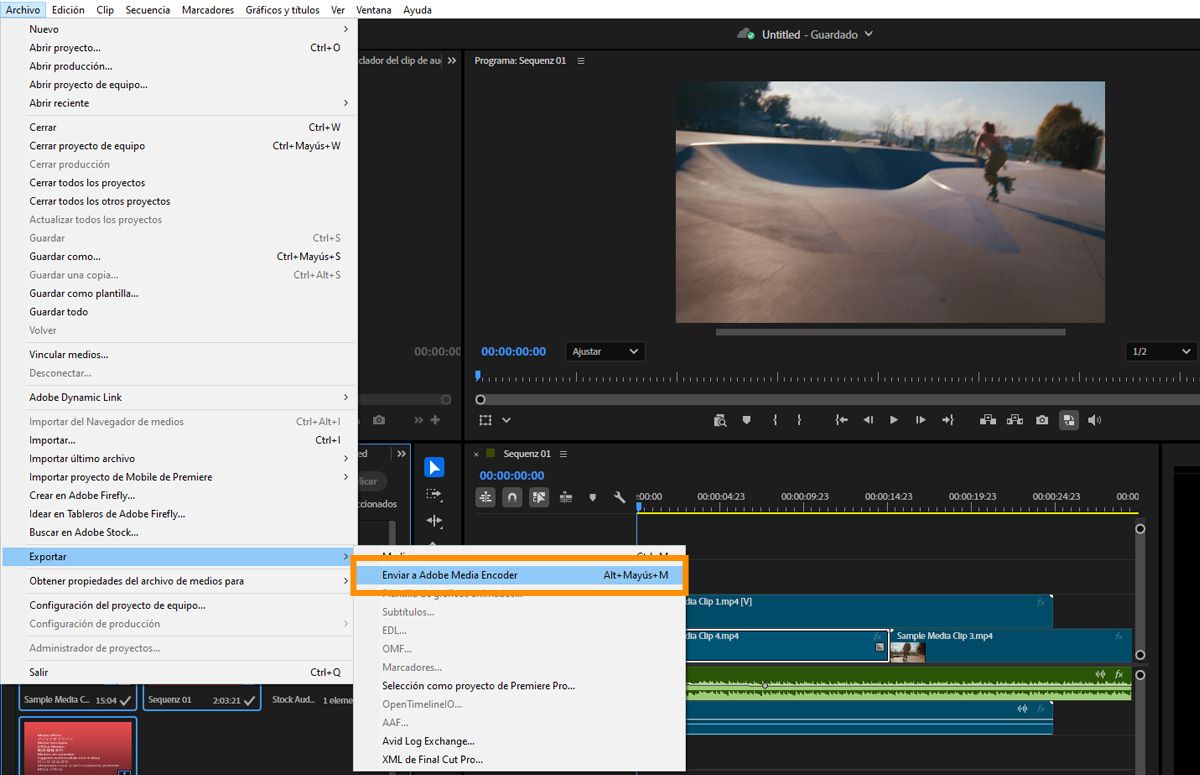
Task: Click Mark Out bracket in Program monitor
Action: [x=799, y=421]
